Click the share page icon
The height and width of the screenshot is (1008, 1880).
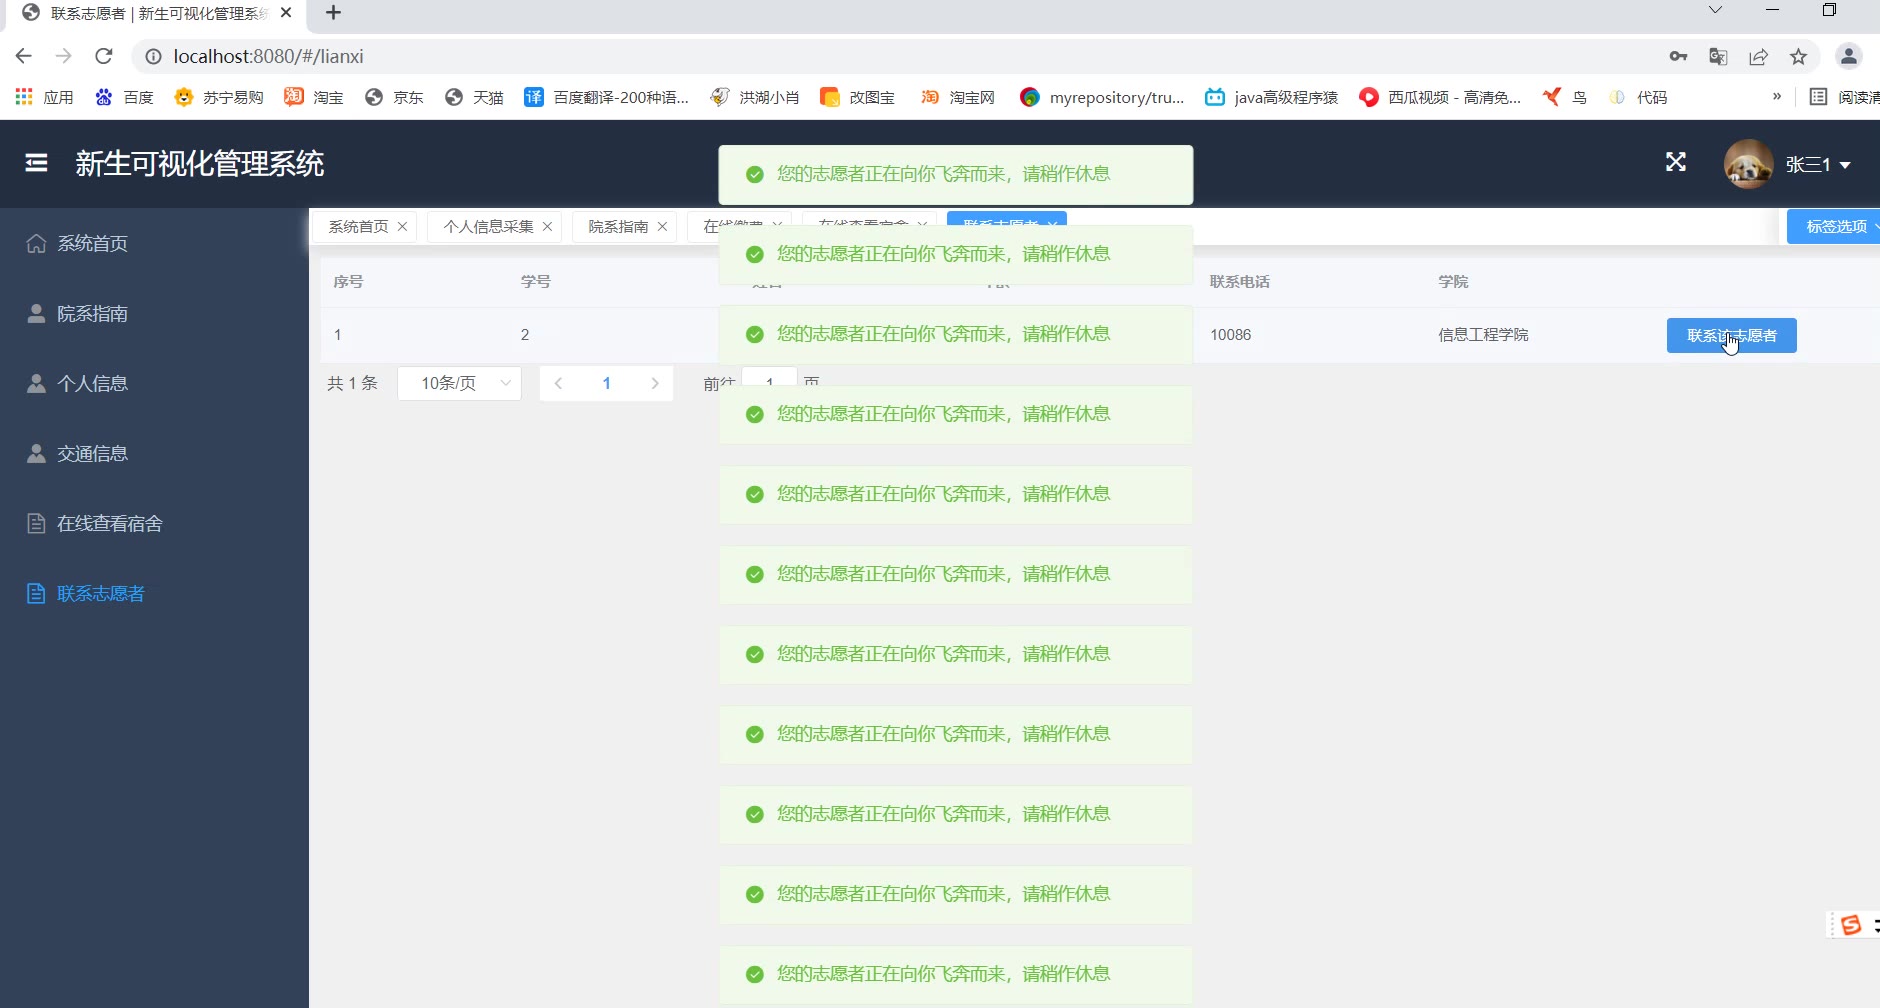click(1758, 57)
